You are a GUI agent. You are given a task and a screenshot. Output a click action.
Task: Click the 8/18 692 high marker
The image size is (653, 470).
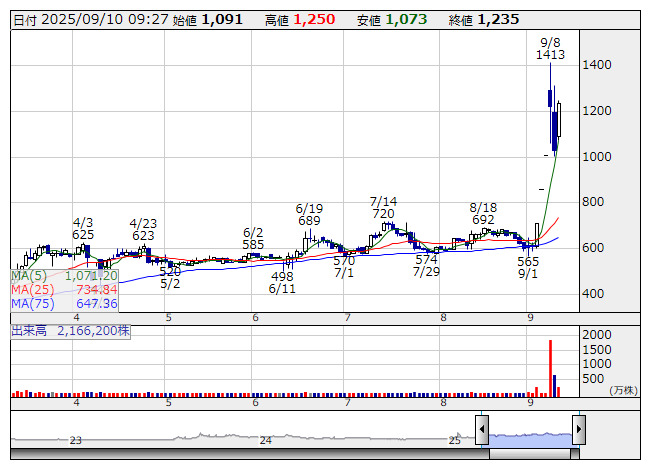pos(484,213)
